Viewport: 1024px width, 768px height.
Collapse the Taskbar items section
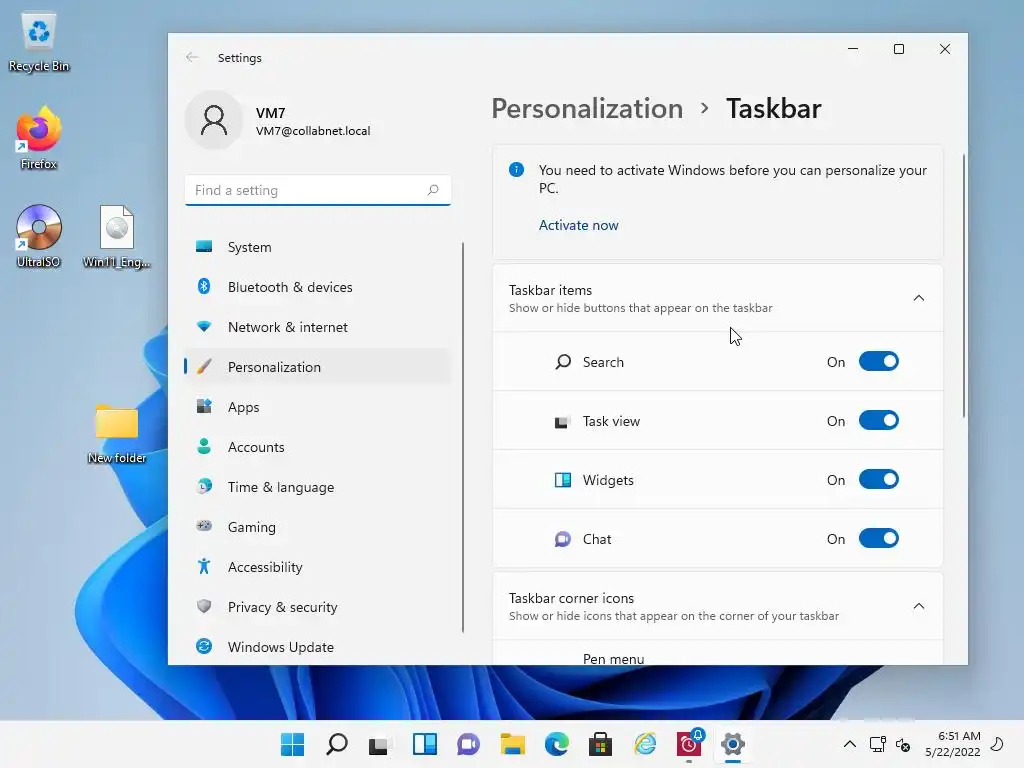point(918,298)
